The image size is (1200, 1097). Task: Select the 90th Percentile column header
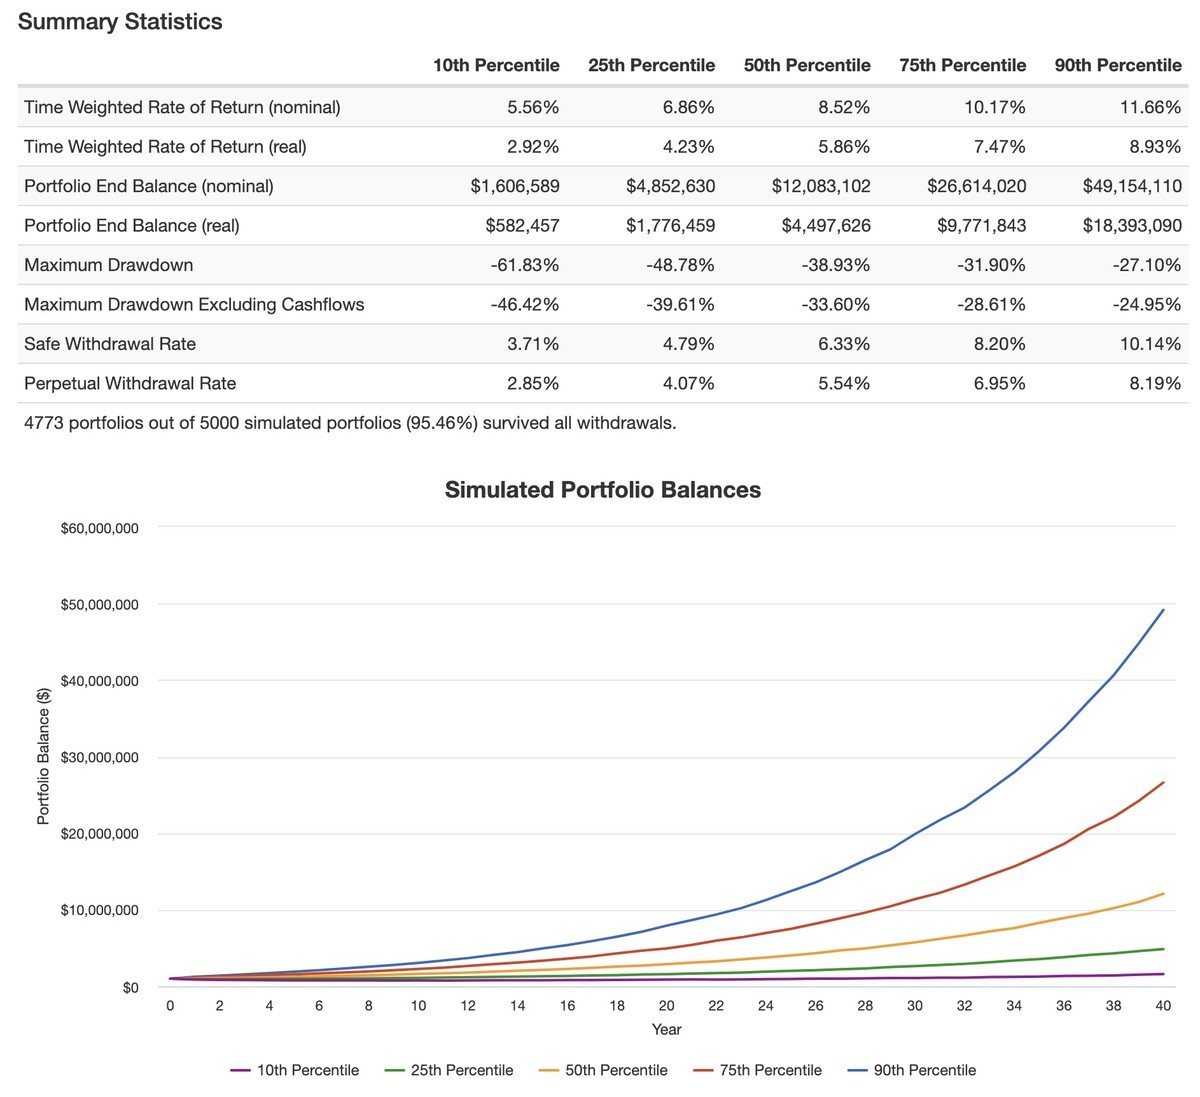pos(1118,65)
